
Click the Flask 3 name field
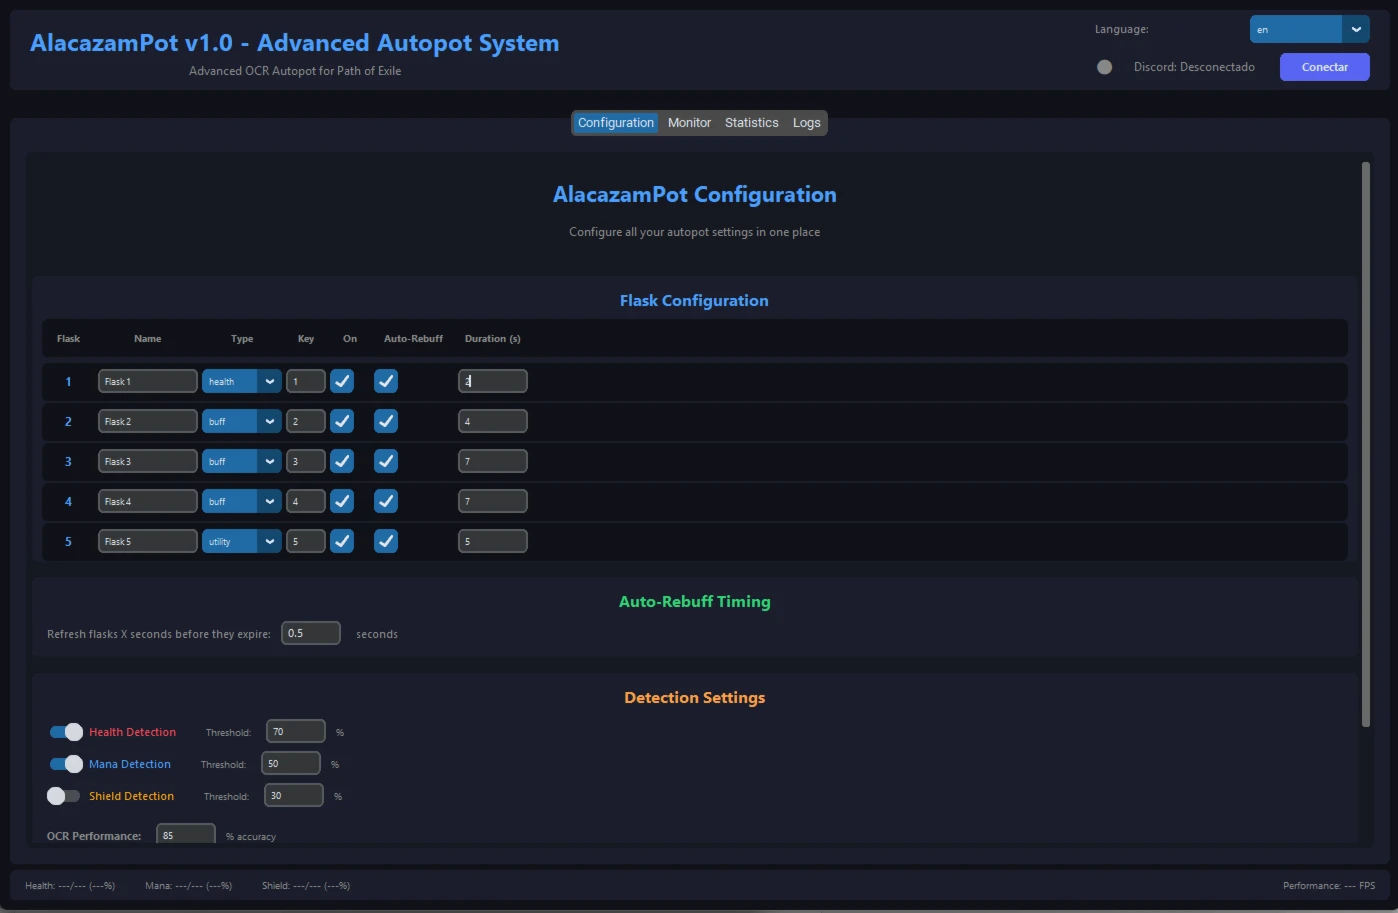click(x=148, y=461)
